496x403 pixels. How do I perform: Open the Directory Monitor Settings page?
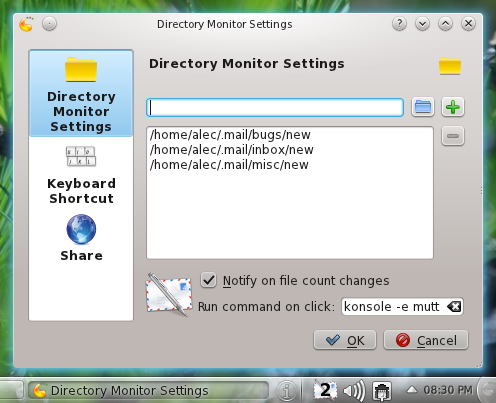point(81,93)
